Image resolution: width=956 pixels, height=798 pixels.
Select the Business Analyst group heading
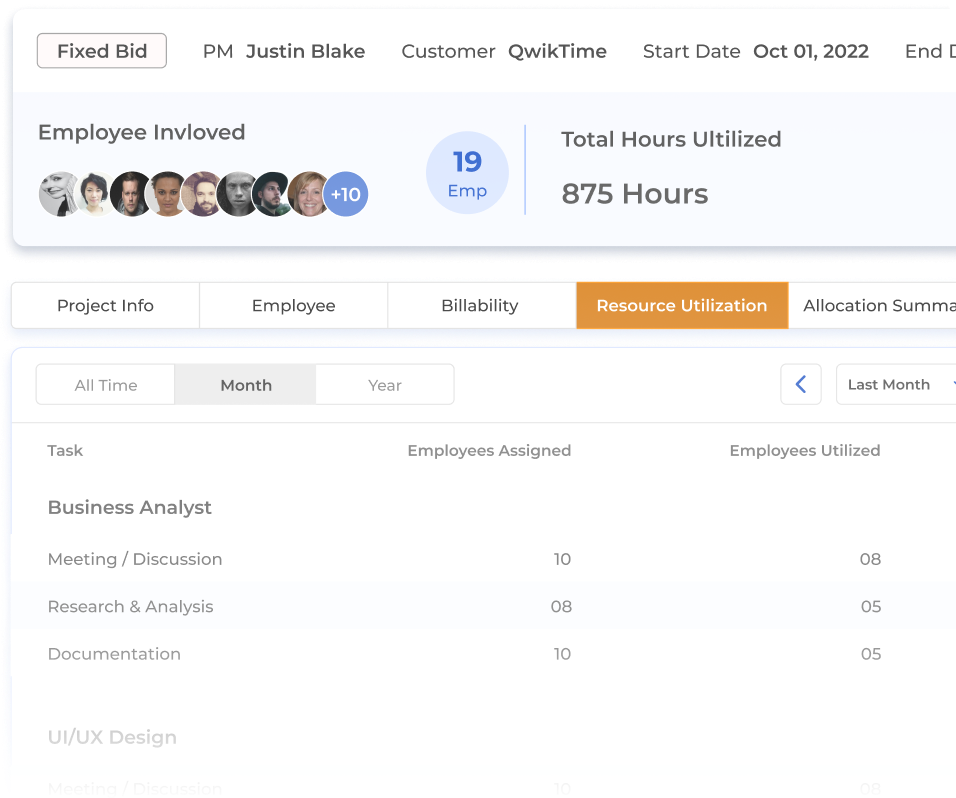(130, 507)
